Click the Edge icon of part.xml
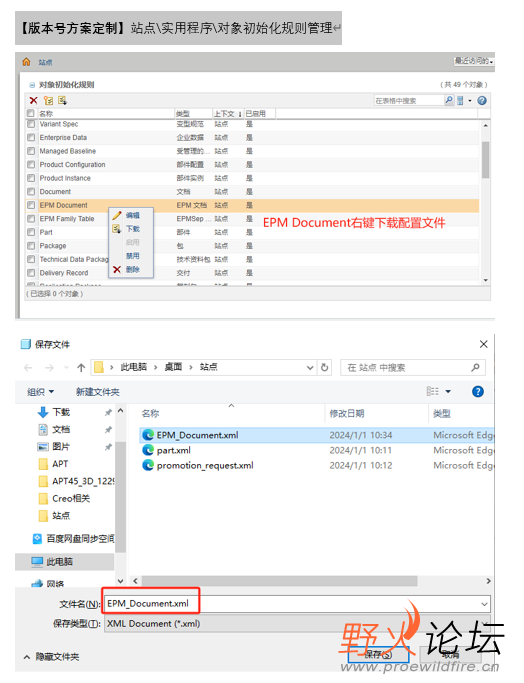The height and width of the screenshot is (683, 524). pyautogui.click(x=148, y=450)
